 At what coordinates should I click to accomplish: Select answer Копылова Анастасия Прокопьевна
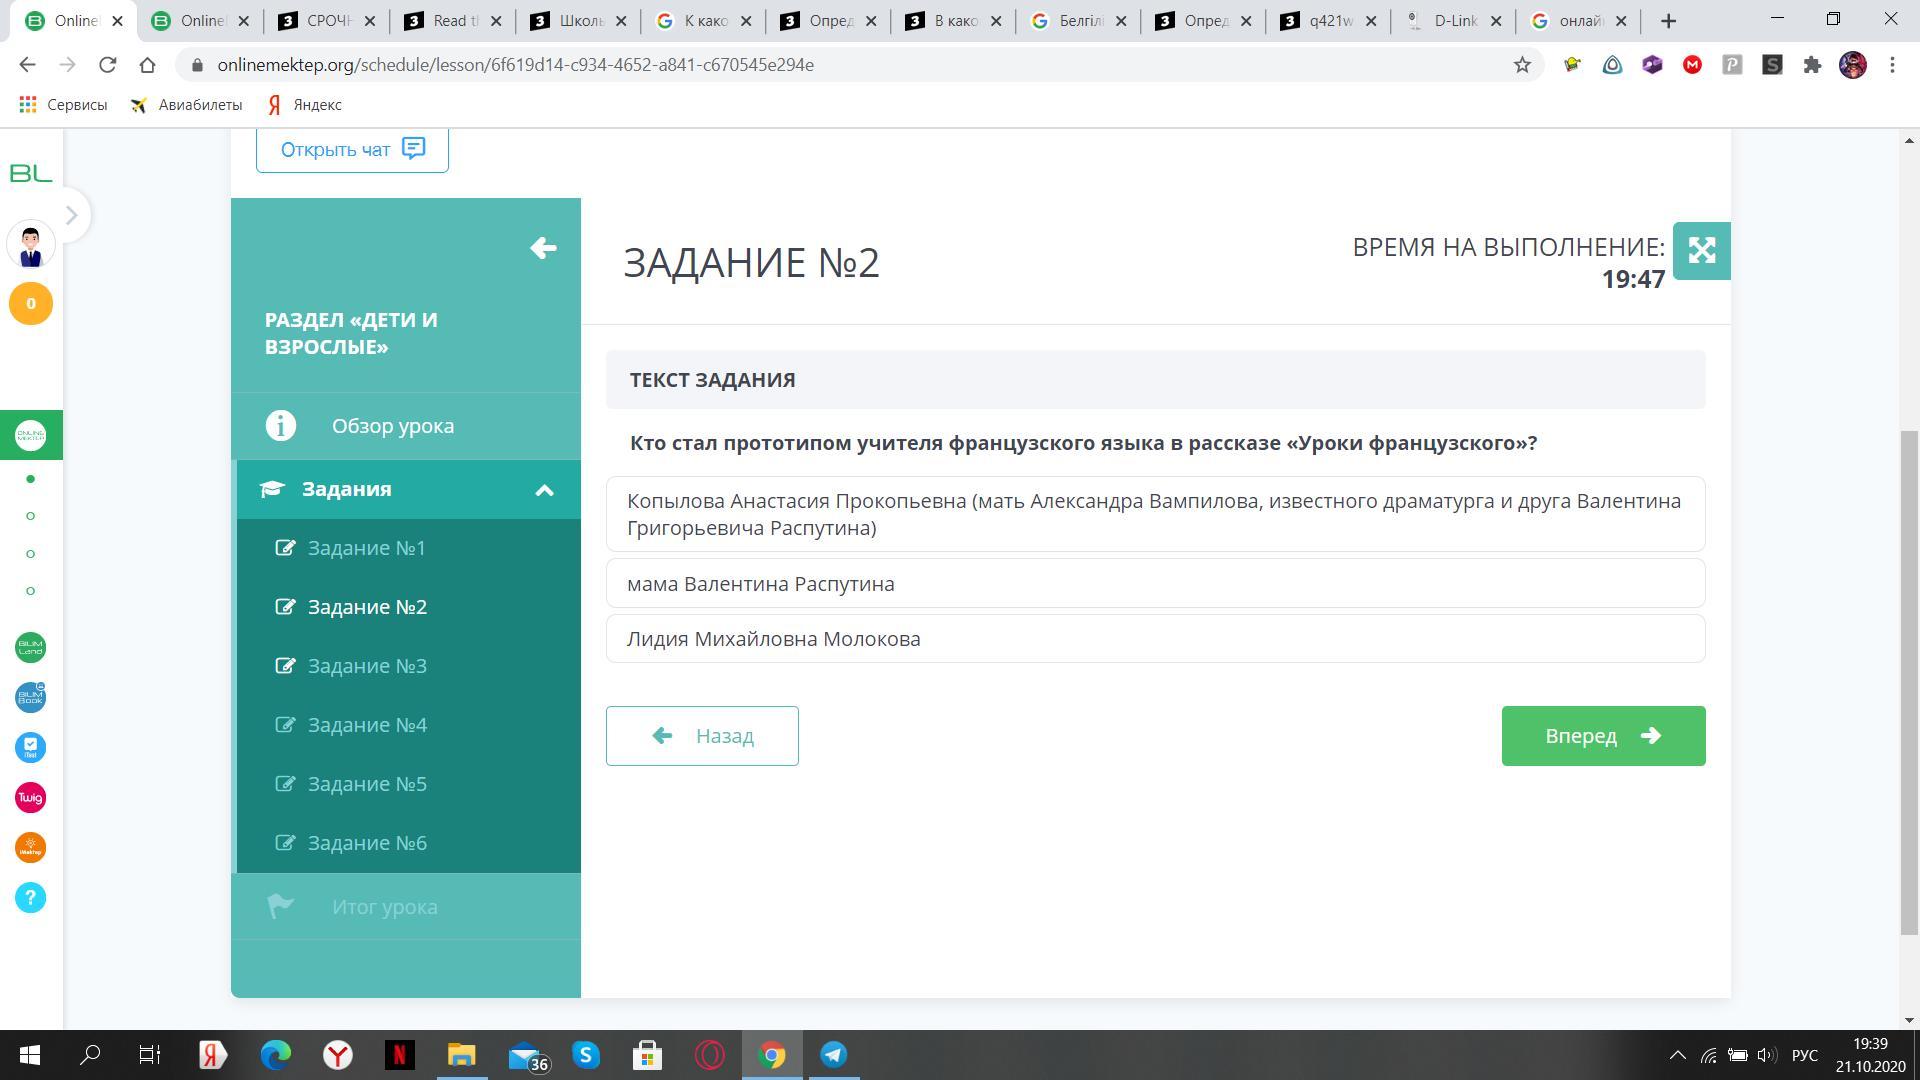(x=1154, y=514)
